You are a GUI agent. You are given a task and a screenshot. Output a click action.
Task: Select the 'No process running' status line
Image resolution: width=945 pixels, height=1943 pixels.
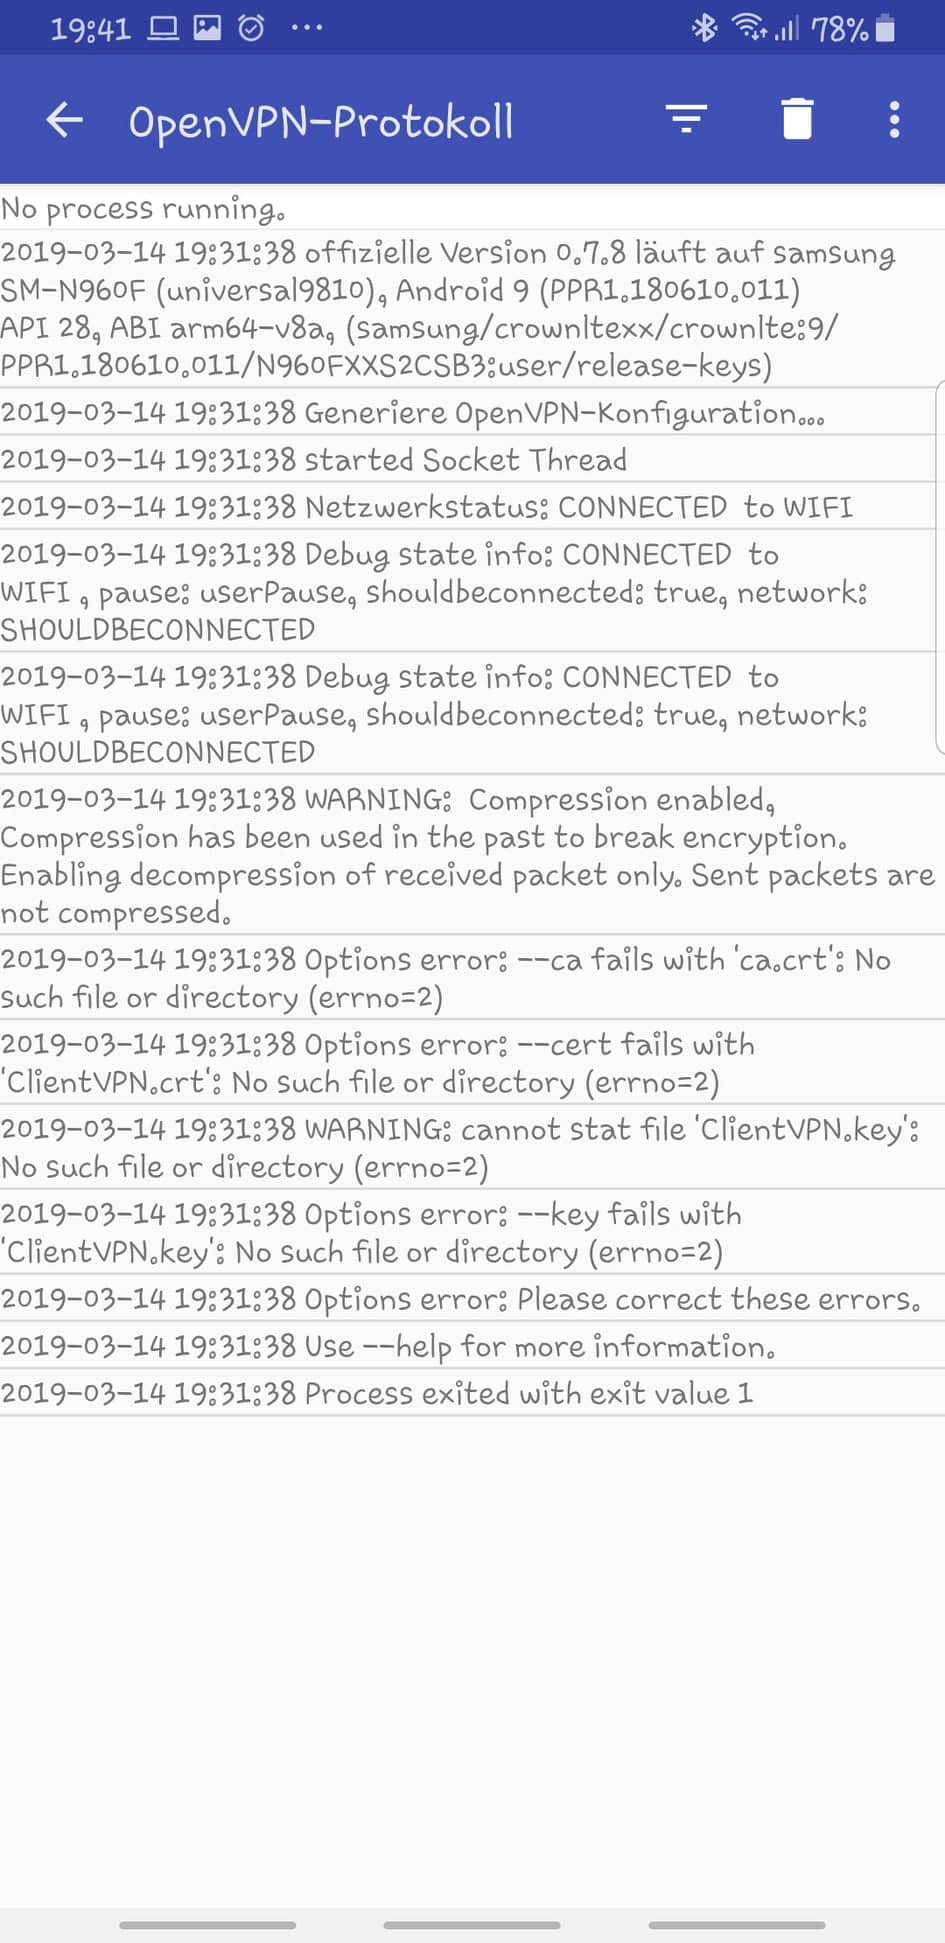472,208
